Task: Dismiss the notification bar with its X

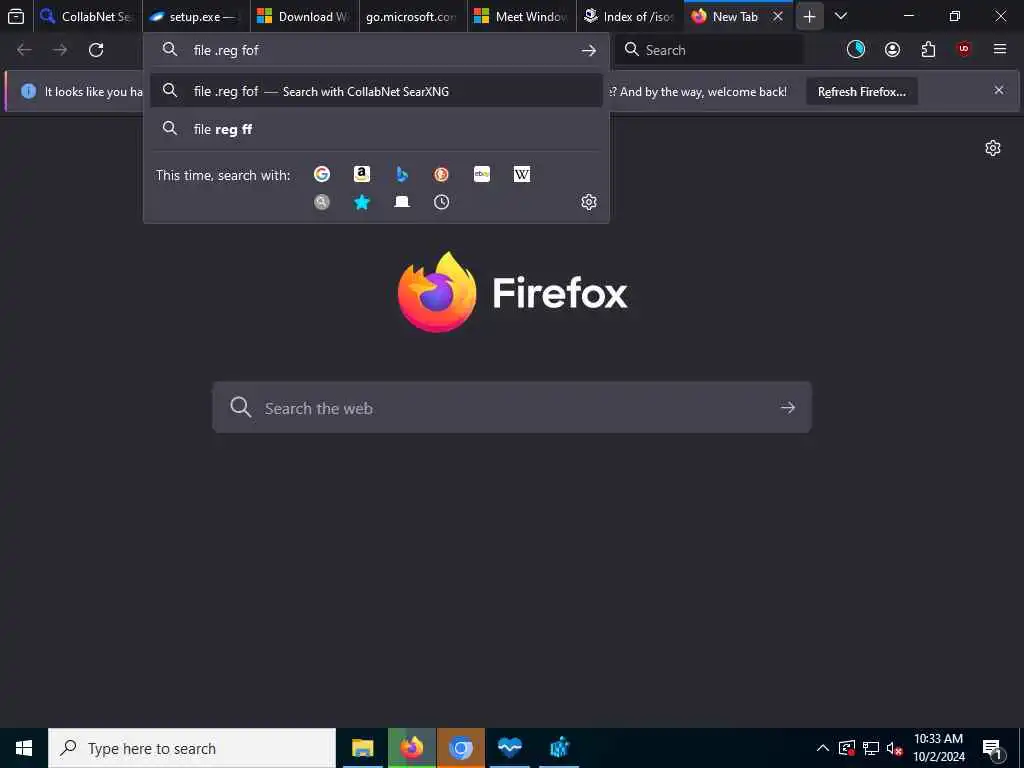Action: click(x=999, y=90)
